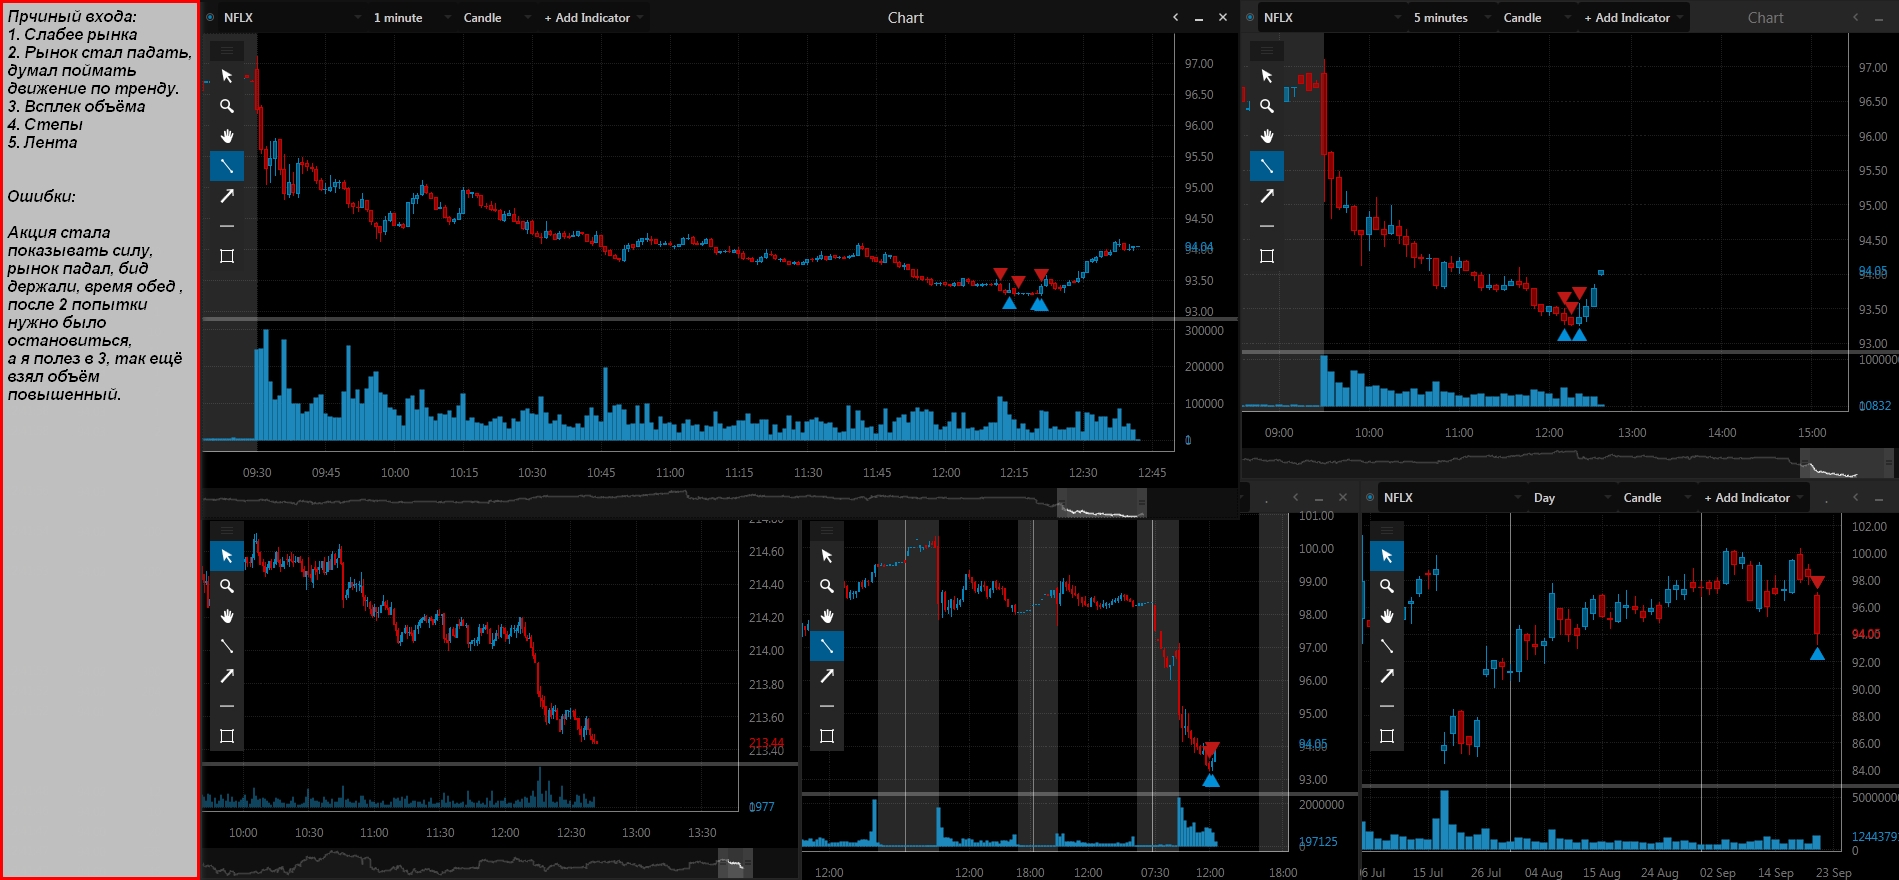The image size is (1899, 880).
Task: Select the active line tool in bottom-middle chart
Action: (827, 646)
